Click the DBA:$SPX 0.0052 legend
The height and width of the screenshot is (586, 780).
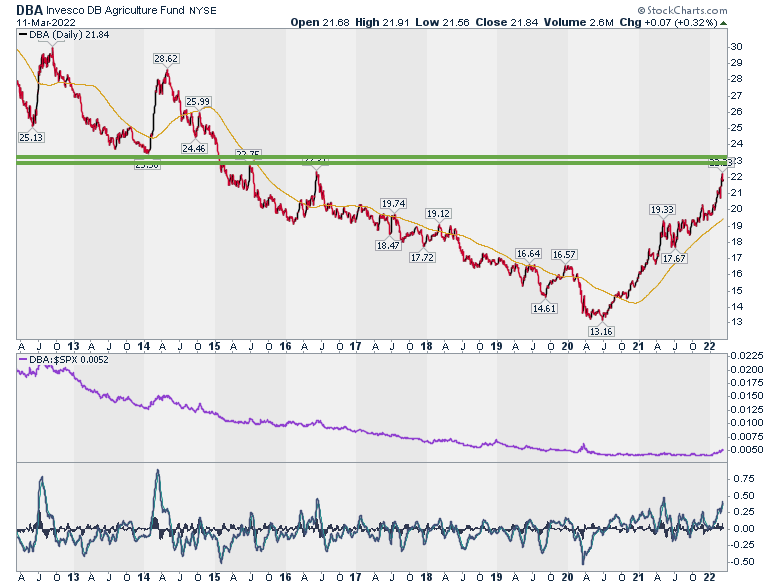(64, 359)
